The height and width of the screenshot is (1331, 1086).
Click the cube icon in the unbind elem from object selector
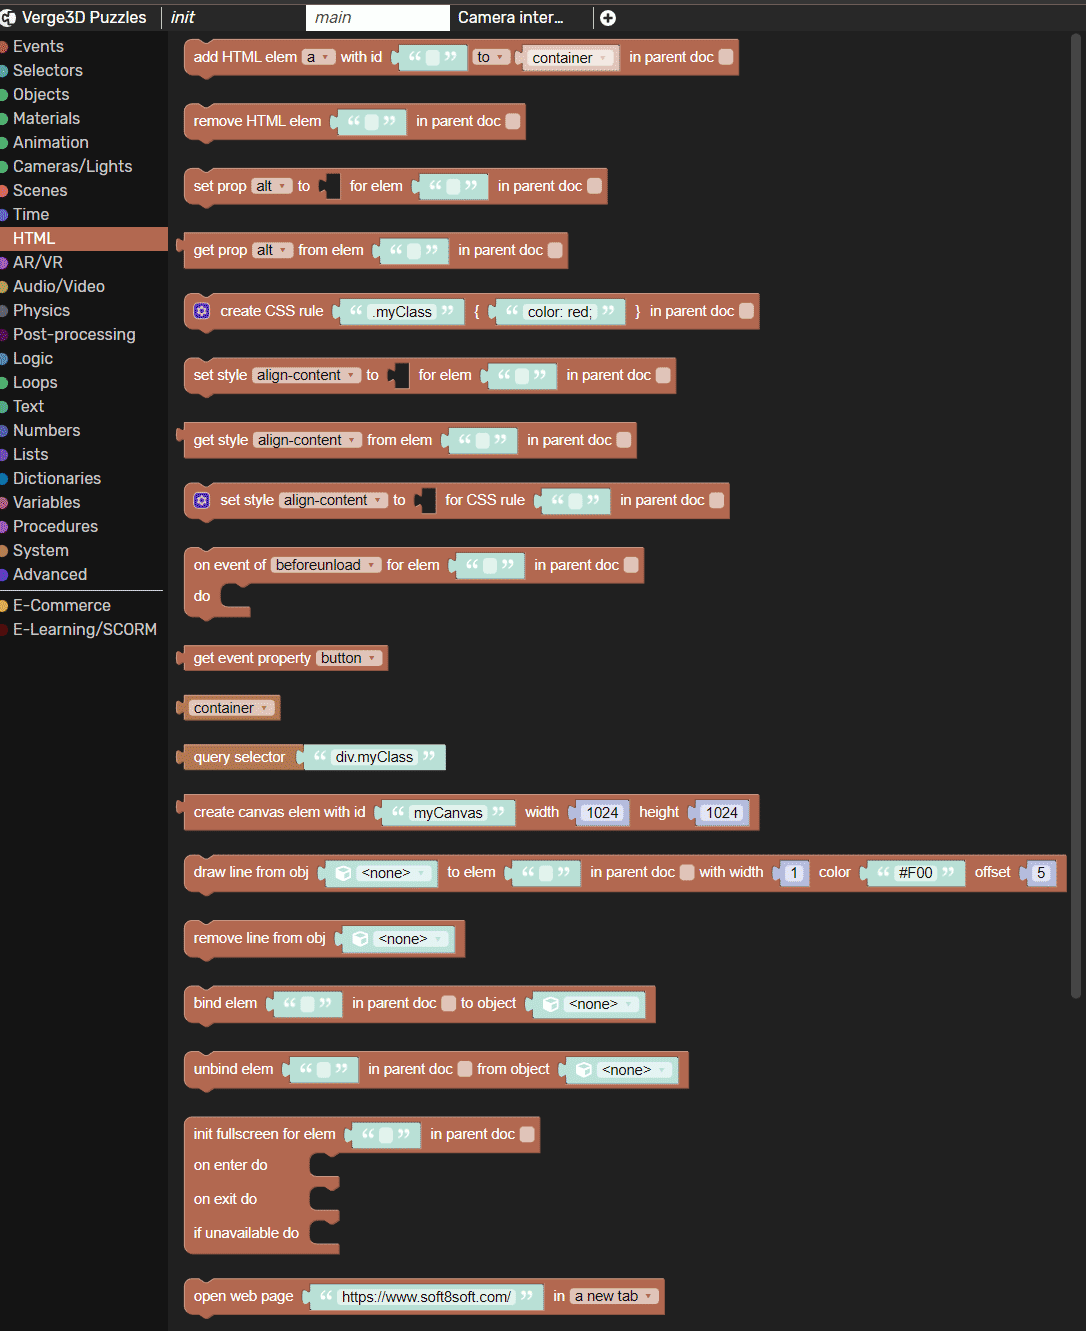(x=584, y=1070)
